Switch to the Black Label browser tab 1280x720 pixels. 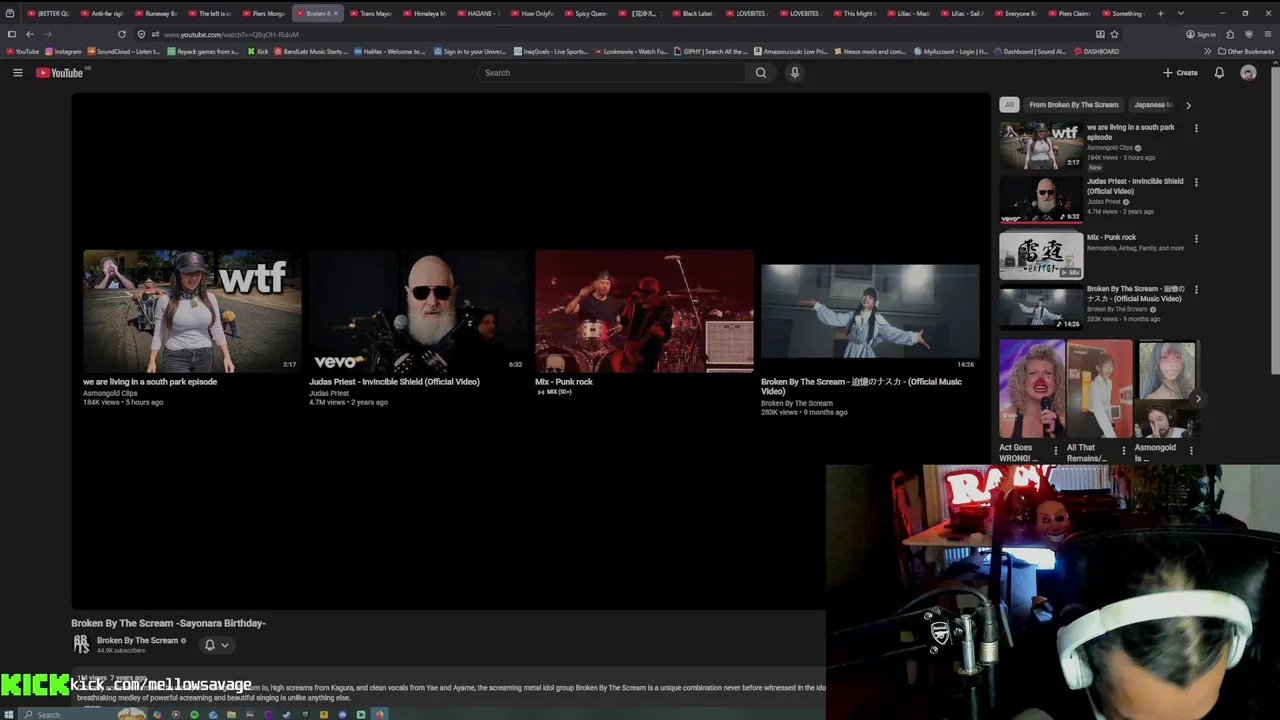pos(694,13)
